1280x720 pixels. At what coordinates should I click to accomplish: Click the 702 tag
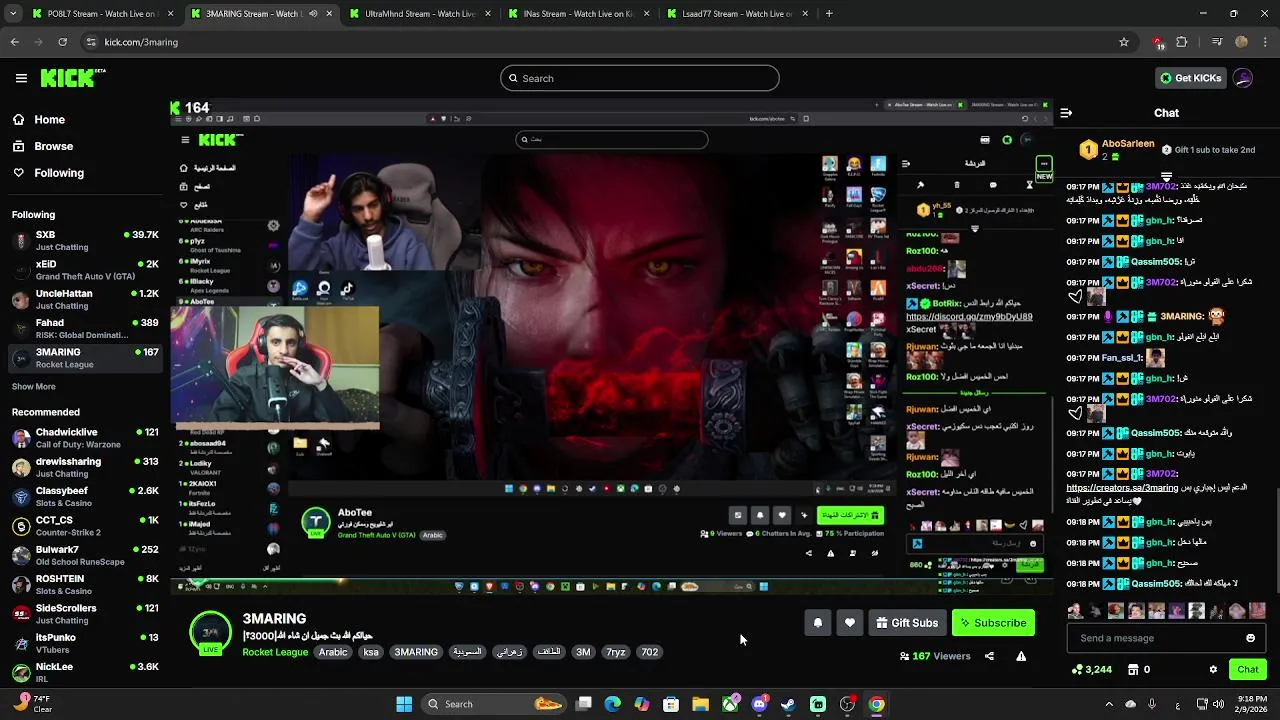pyautogui.click(x=650, y=652)
